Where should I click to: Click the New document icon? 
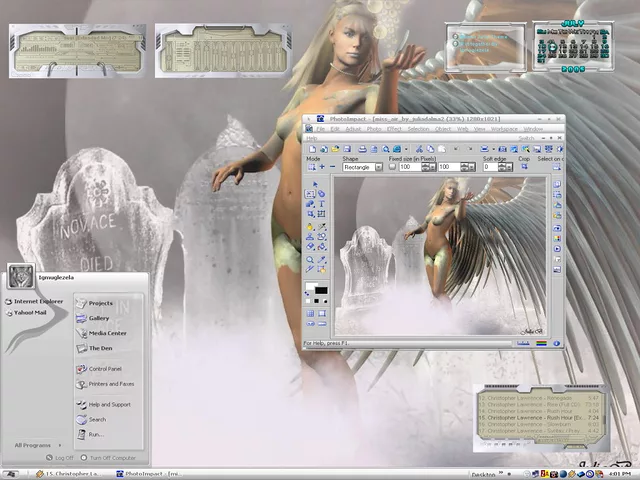click(x=311, y=149)
